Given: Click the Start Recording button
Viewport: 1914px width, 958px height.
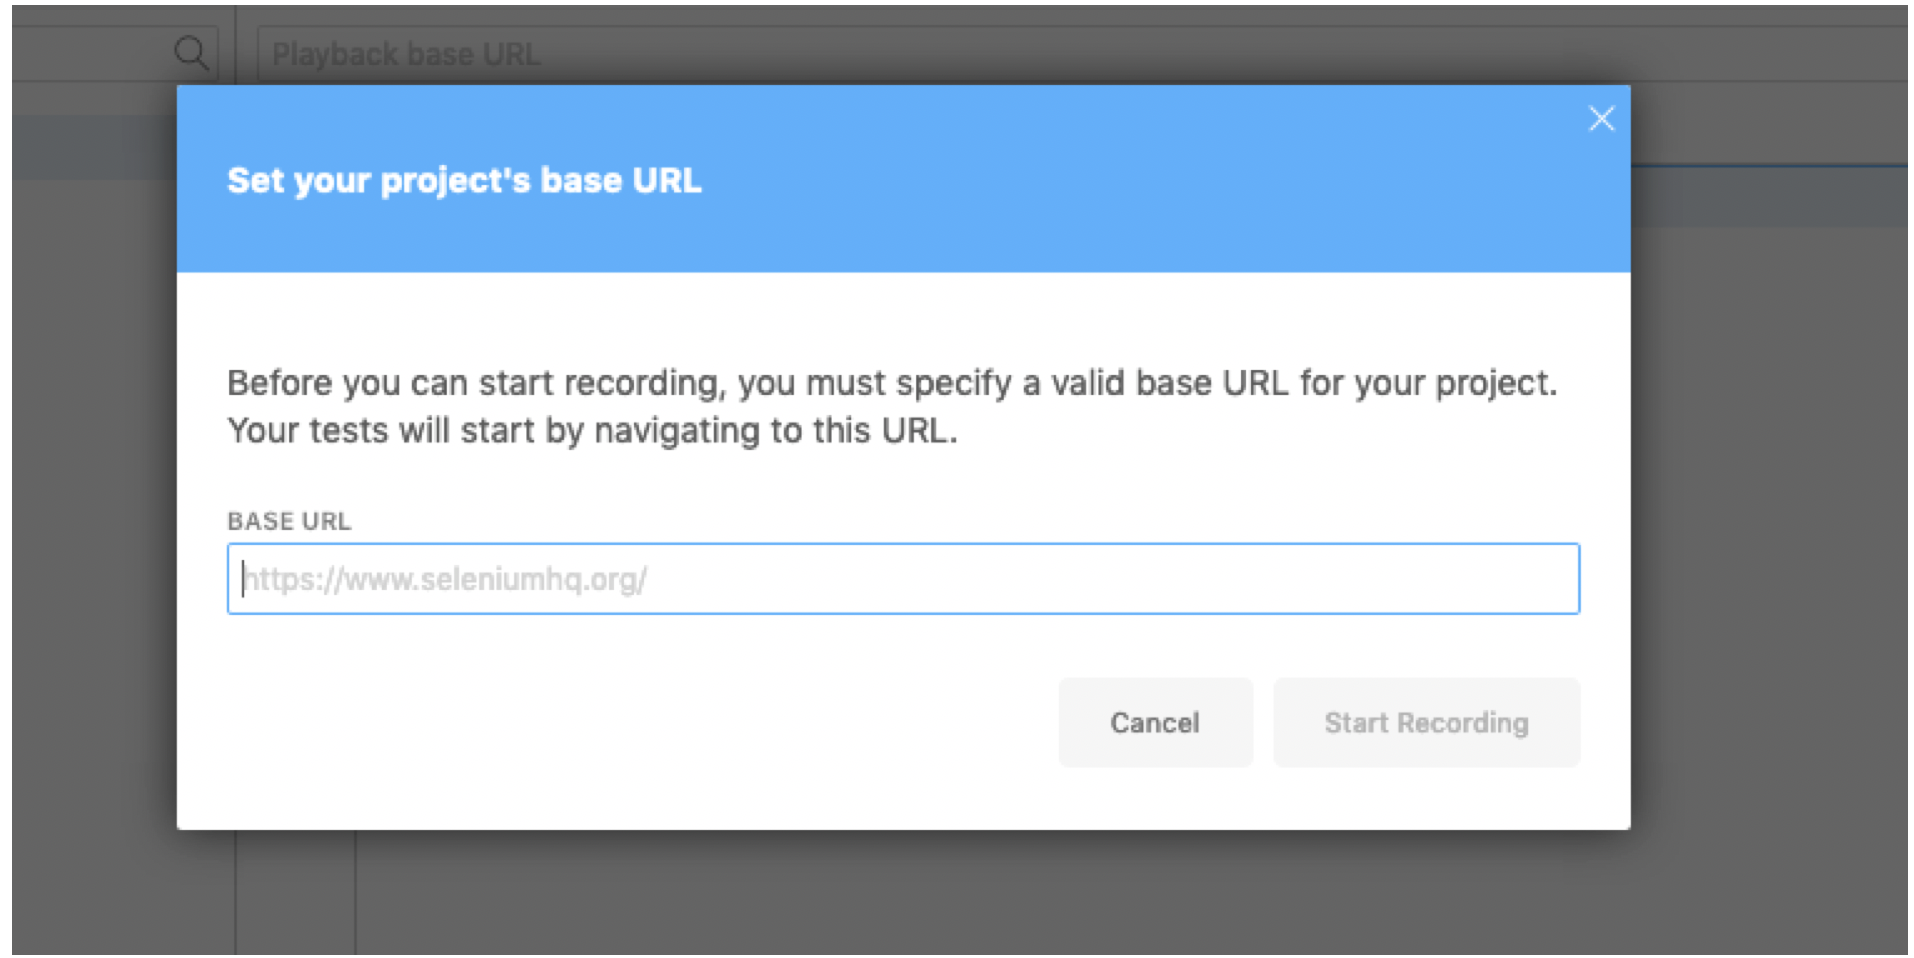Looking at the screenshot, I should click(1426, 722).
